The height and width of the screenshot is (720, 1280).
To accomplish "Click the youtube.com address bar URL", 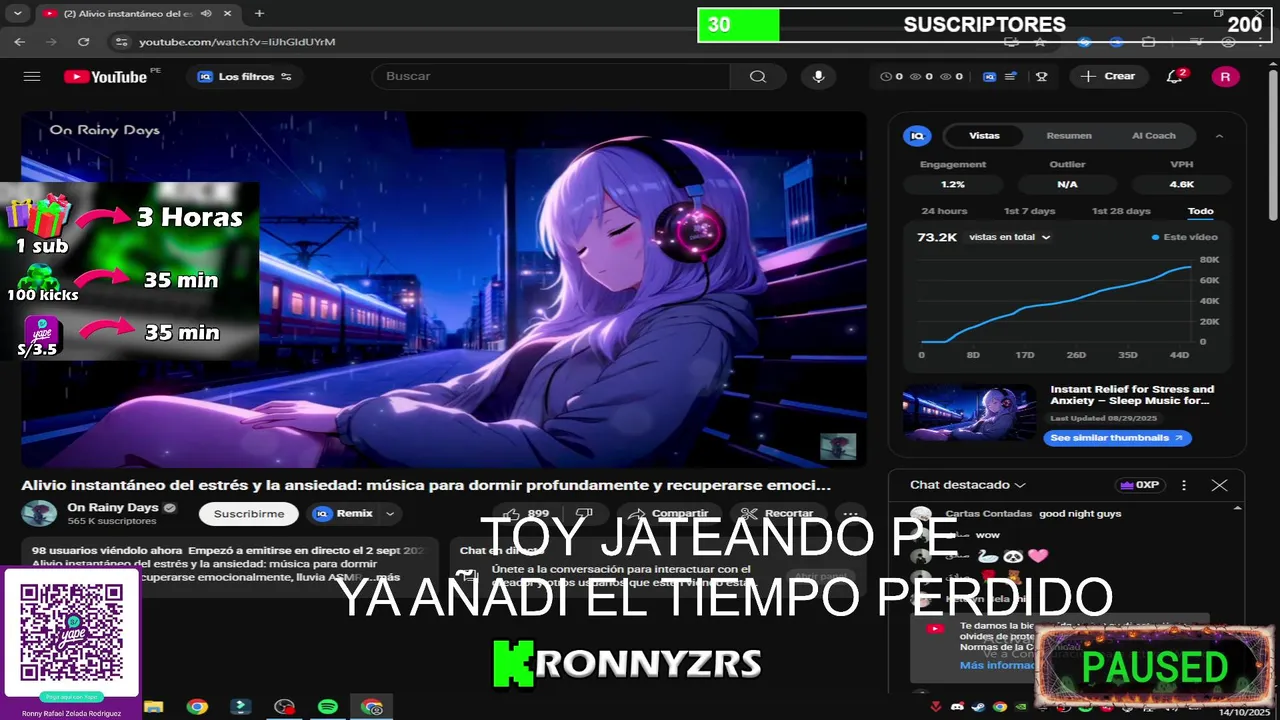I will 237,42.
